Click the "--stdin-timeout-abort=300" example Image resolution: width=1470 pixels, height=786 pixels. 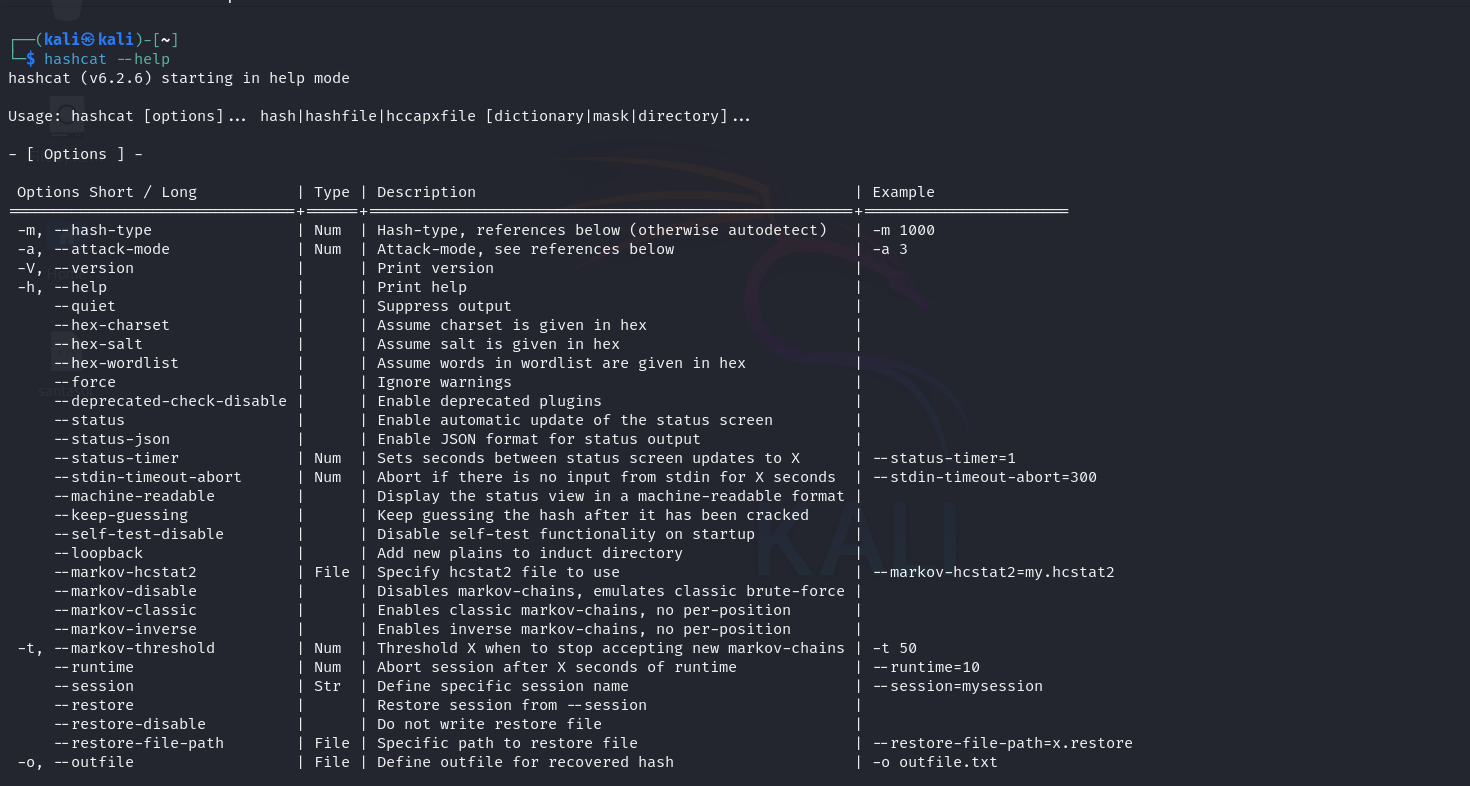coord(984,477)
